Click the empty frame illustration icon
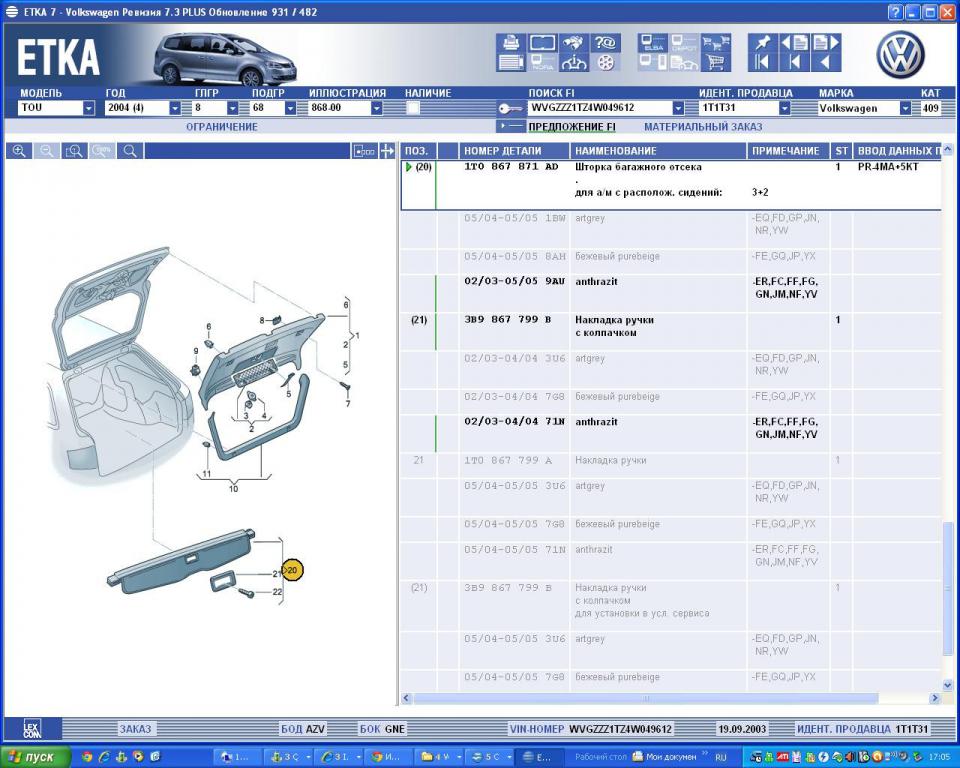This screenshot has width=960, height=768. pyautogui.click(x=542, y=43)
